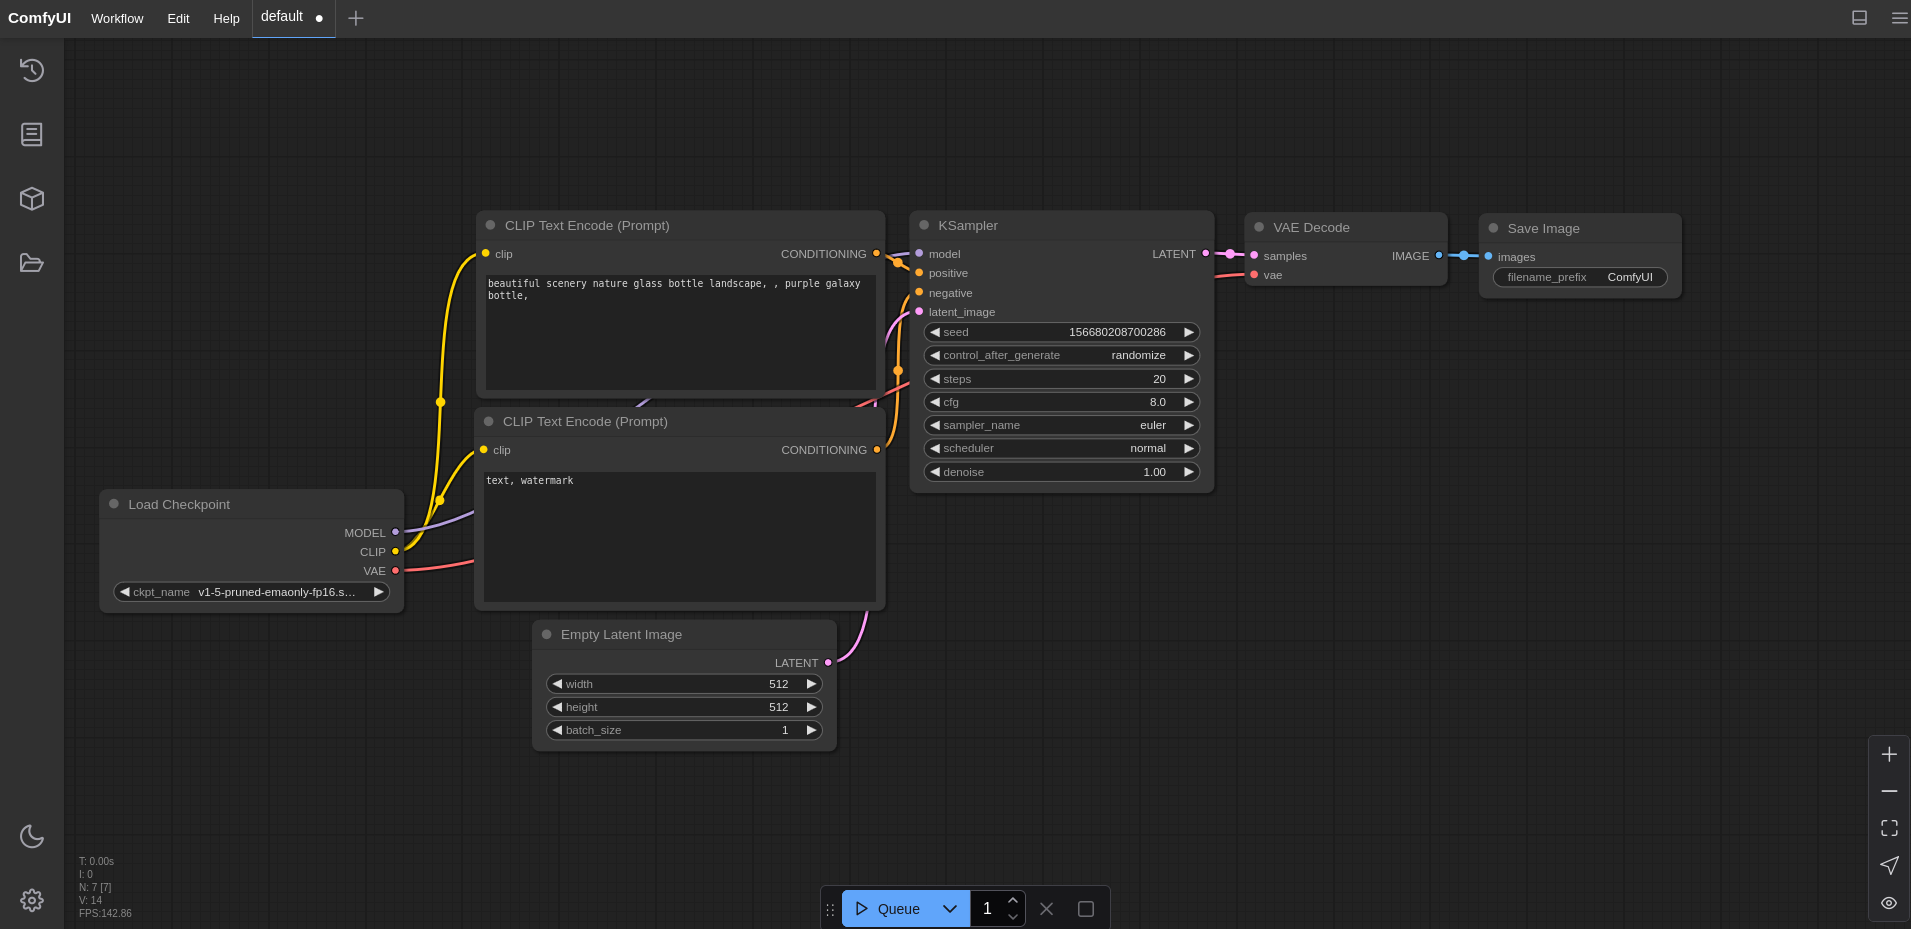Collapse the Empty Latent Image node dot
The width and height of the screenshot is (1911, 929).
[546, 634]
